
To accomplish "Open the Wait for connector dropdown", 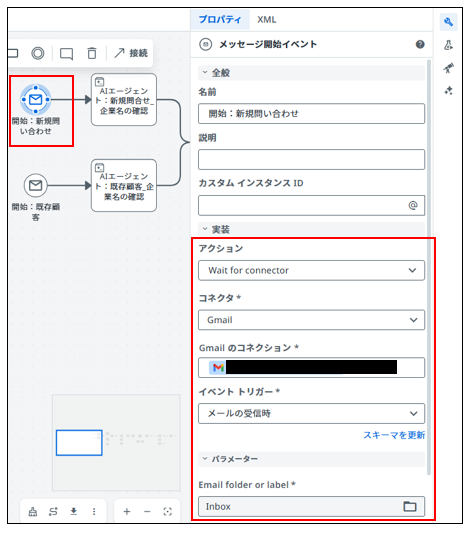I will (x=311, y=270).
